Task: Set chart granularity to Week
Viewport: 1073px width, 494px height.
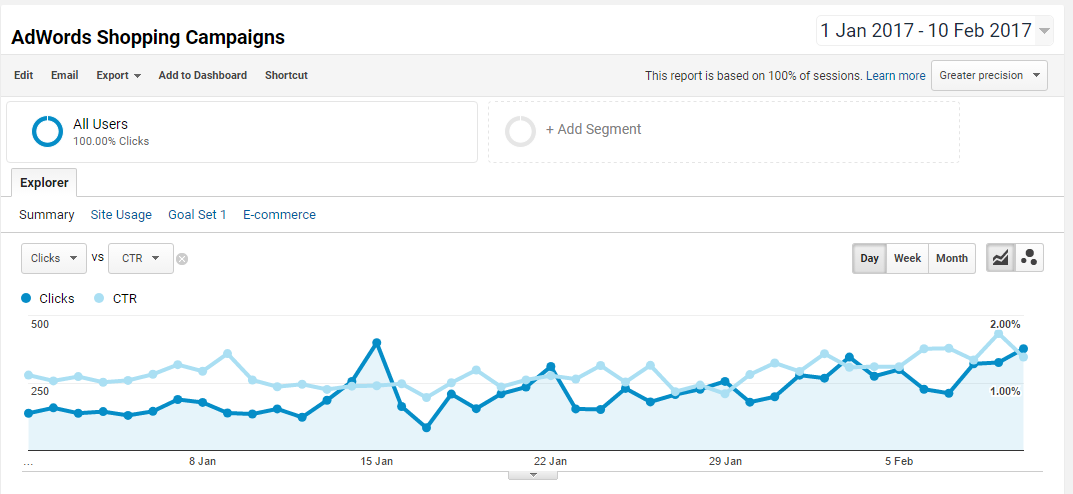Action: tap(907, 258)
